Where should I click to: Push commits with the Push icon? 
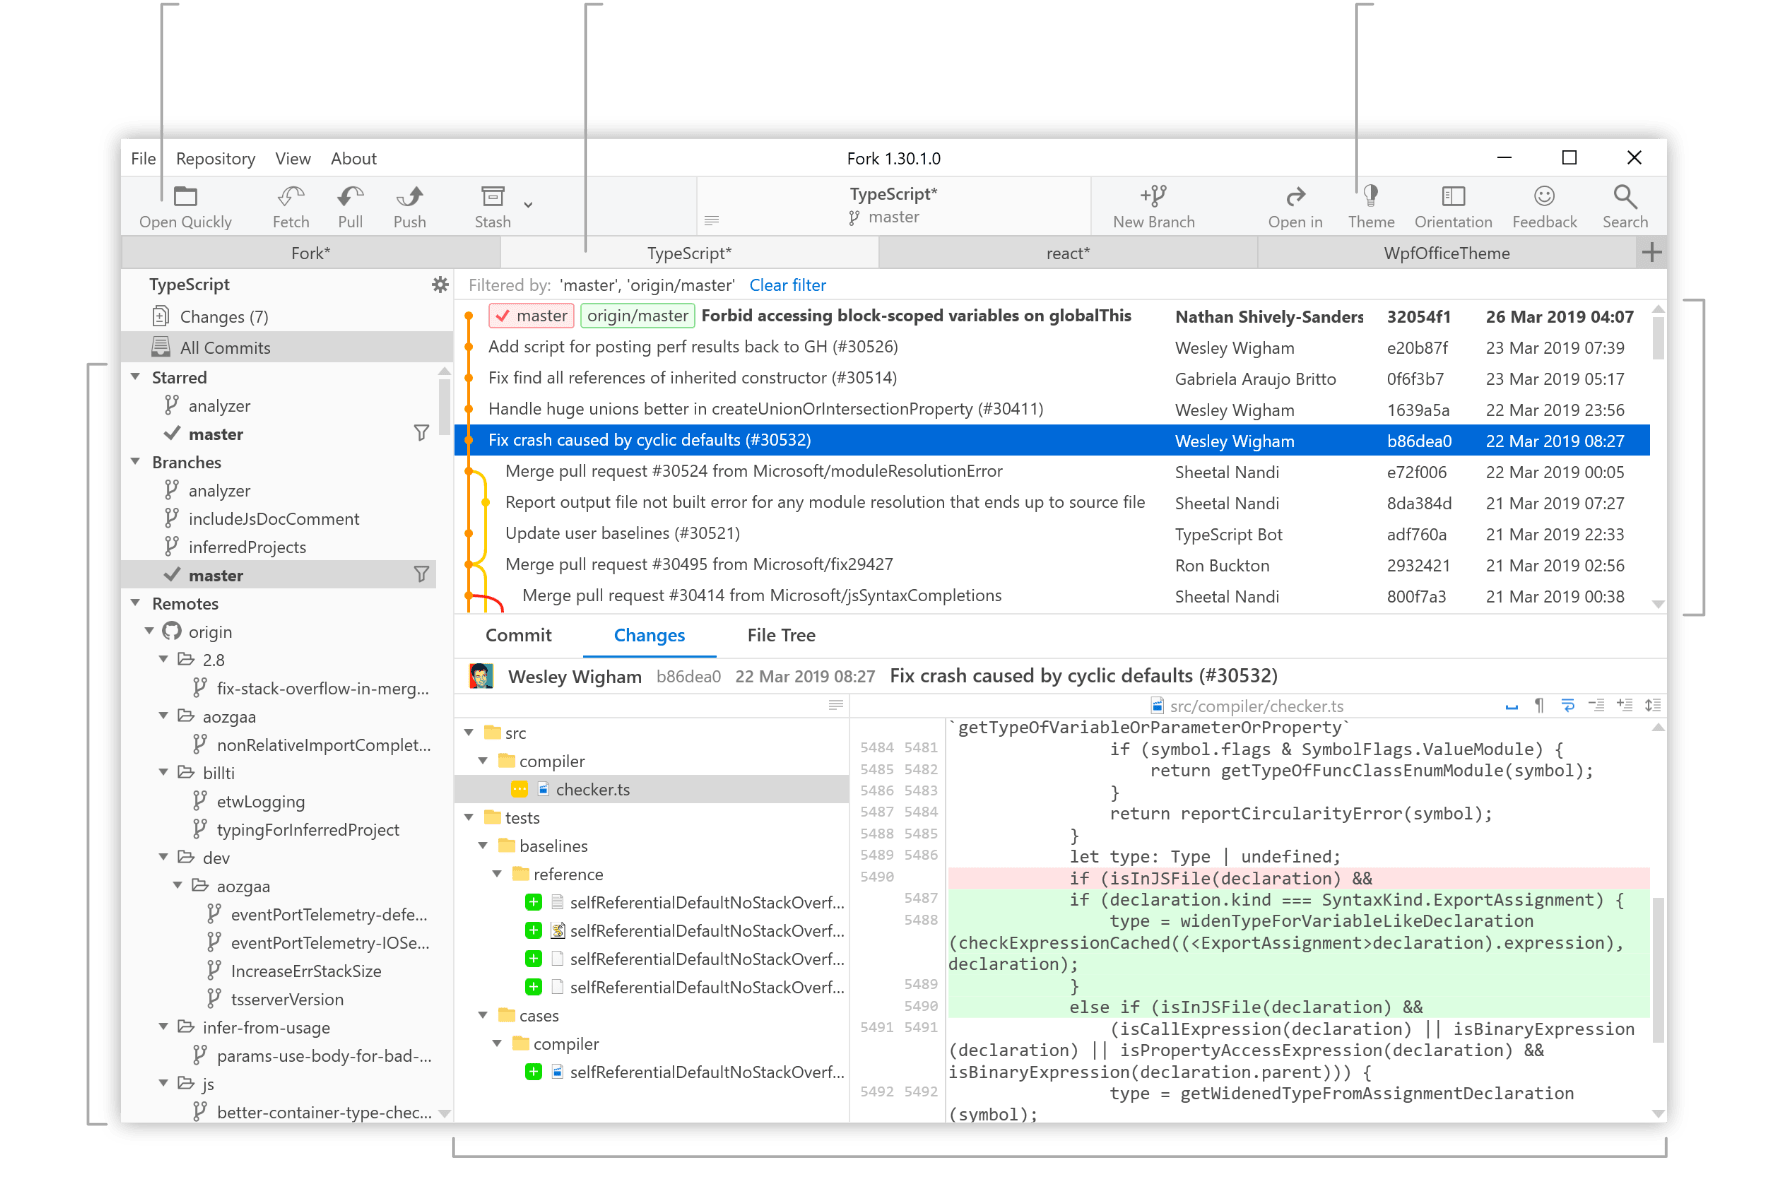(x=409, y=197)
